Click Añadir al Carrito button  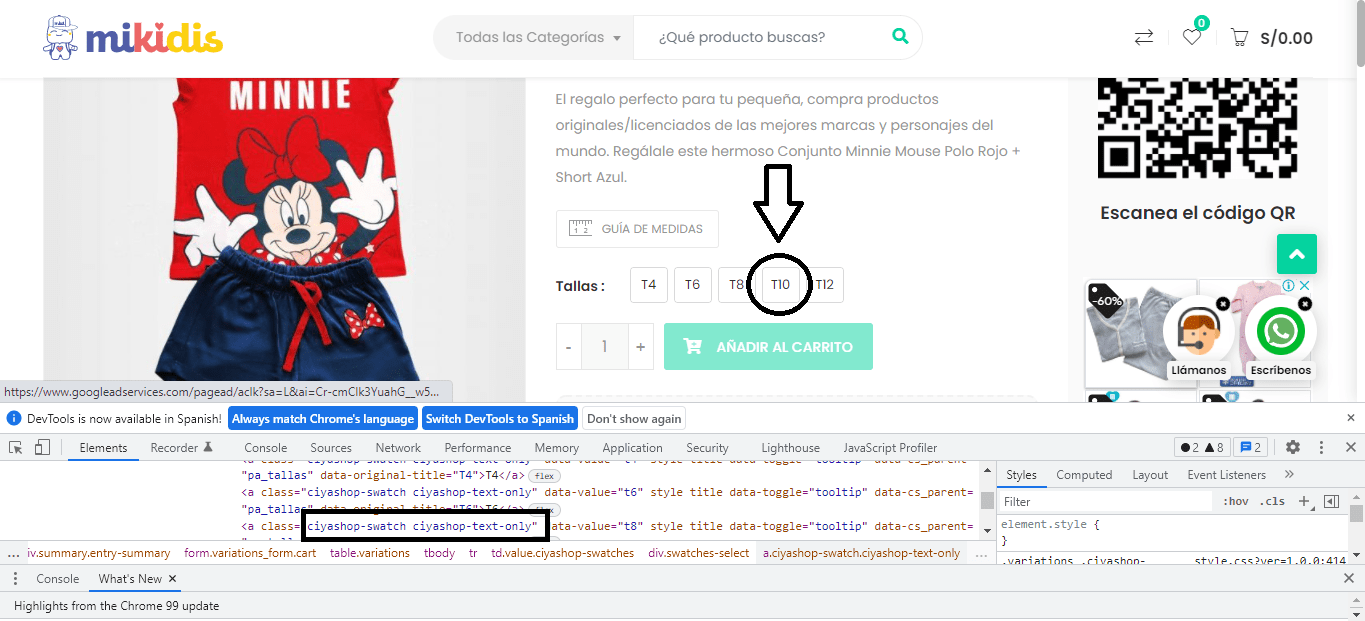[x=768, y=347]
